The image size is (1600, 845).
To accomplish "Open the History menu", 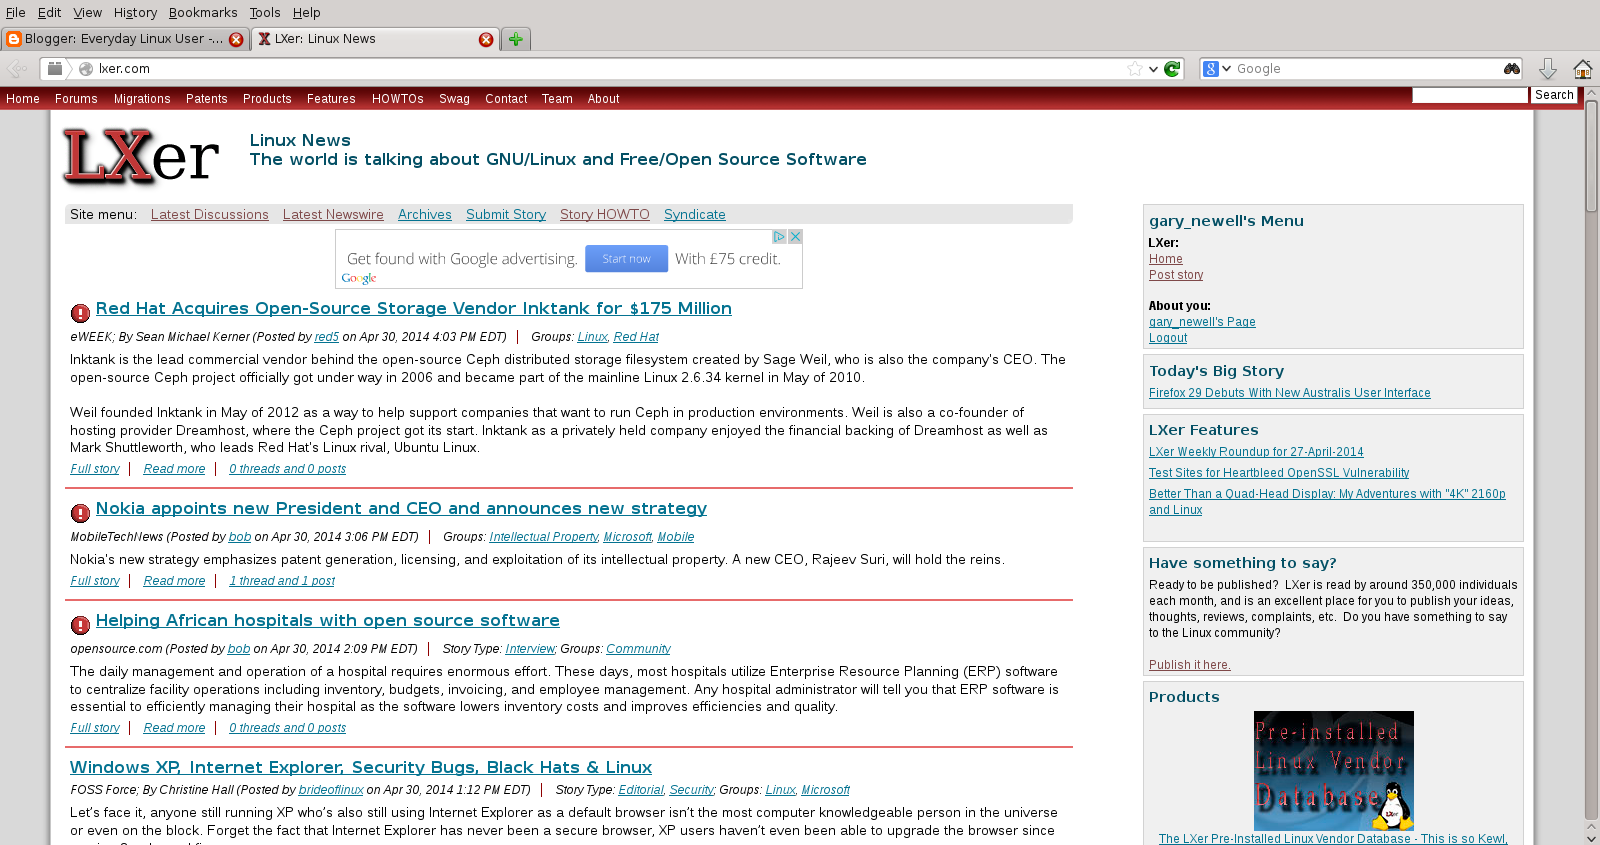I will coord(135,12).
